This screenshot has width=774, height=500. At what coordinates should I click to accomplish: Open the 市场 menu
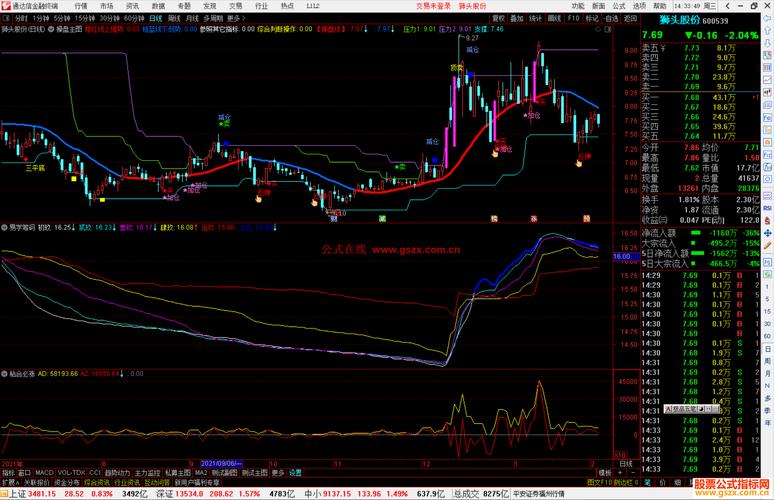(107, 6)
